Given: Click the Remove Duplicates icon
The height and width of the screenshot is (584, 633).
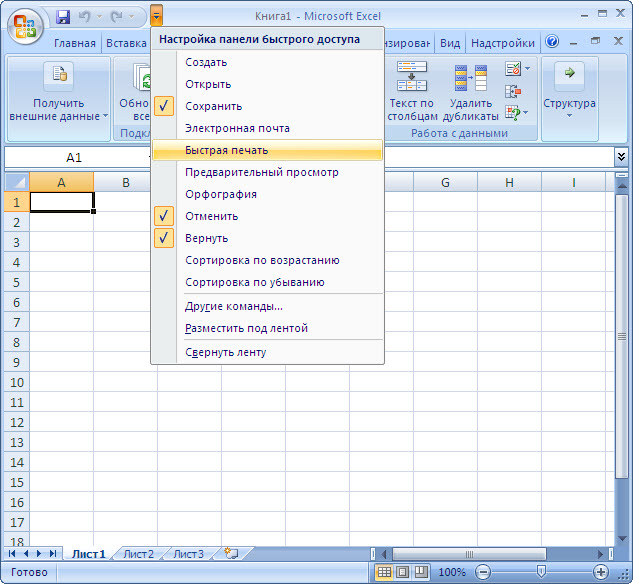Looking at the screenshot, I should [471, 77].
